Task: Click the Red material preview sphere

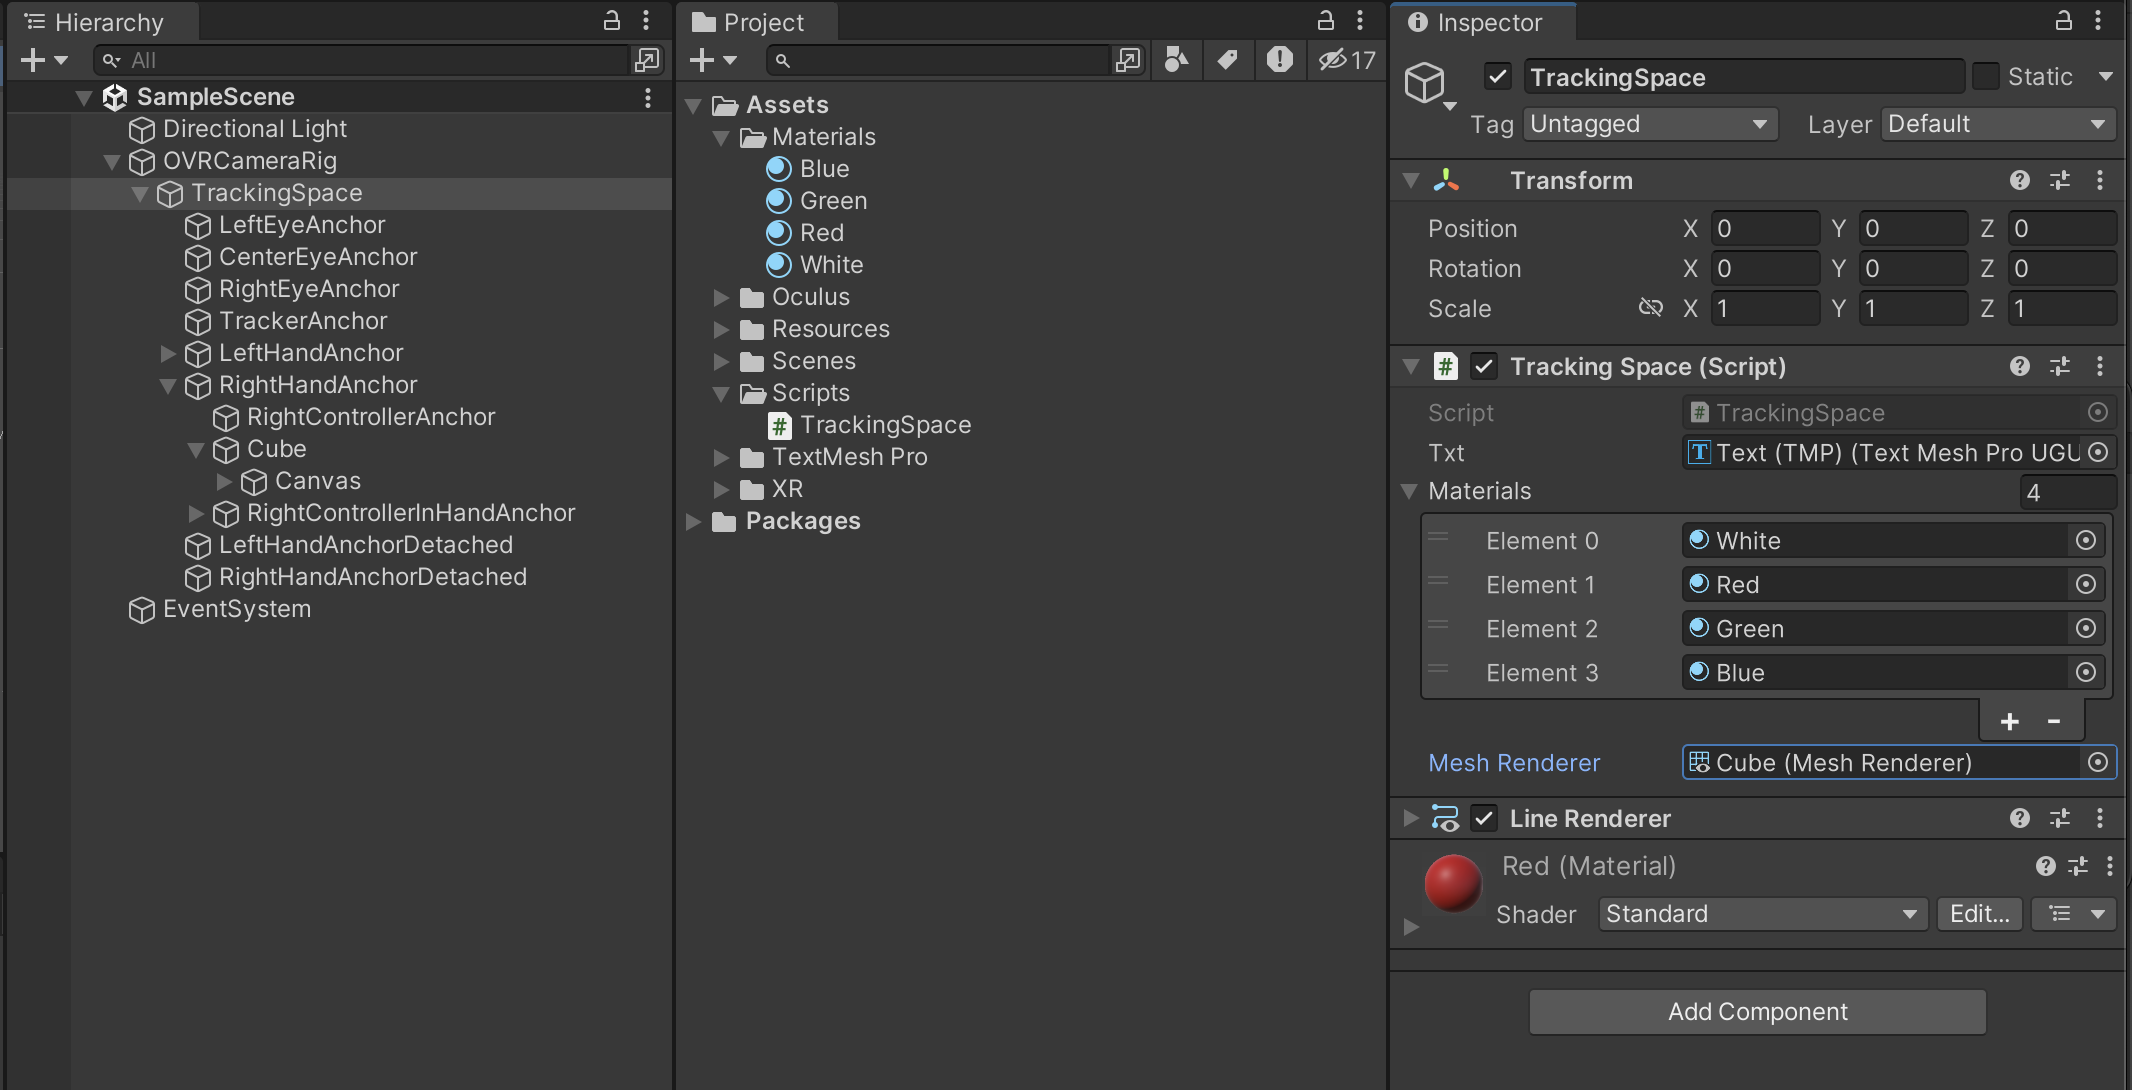Action: pyautogui.click(x=1452, y=883)
